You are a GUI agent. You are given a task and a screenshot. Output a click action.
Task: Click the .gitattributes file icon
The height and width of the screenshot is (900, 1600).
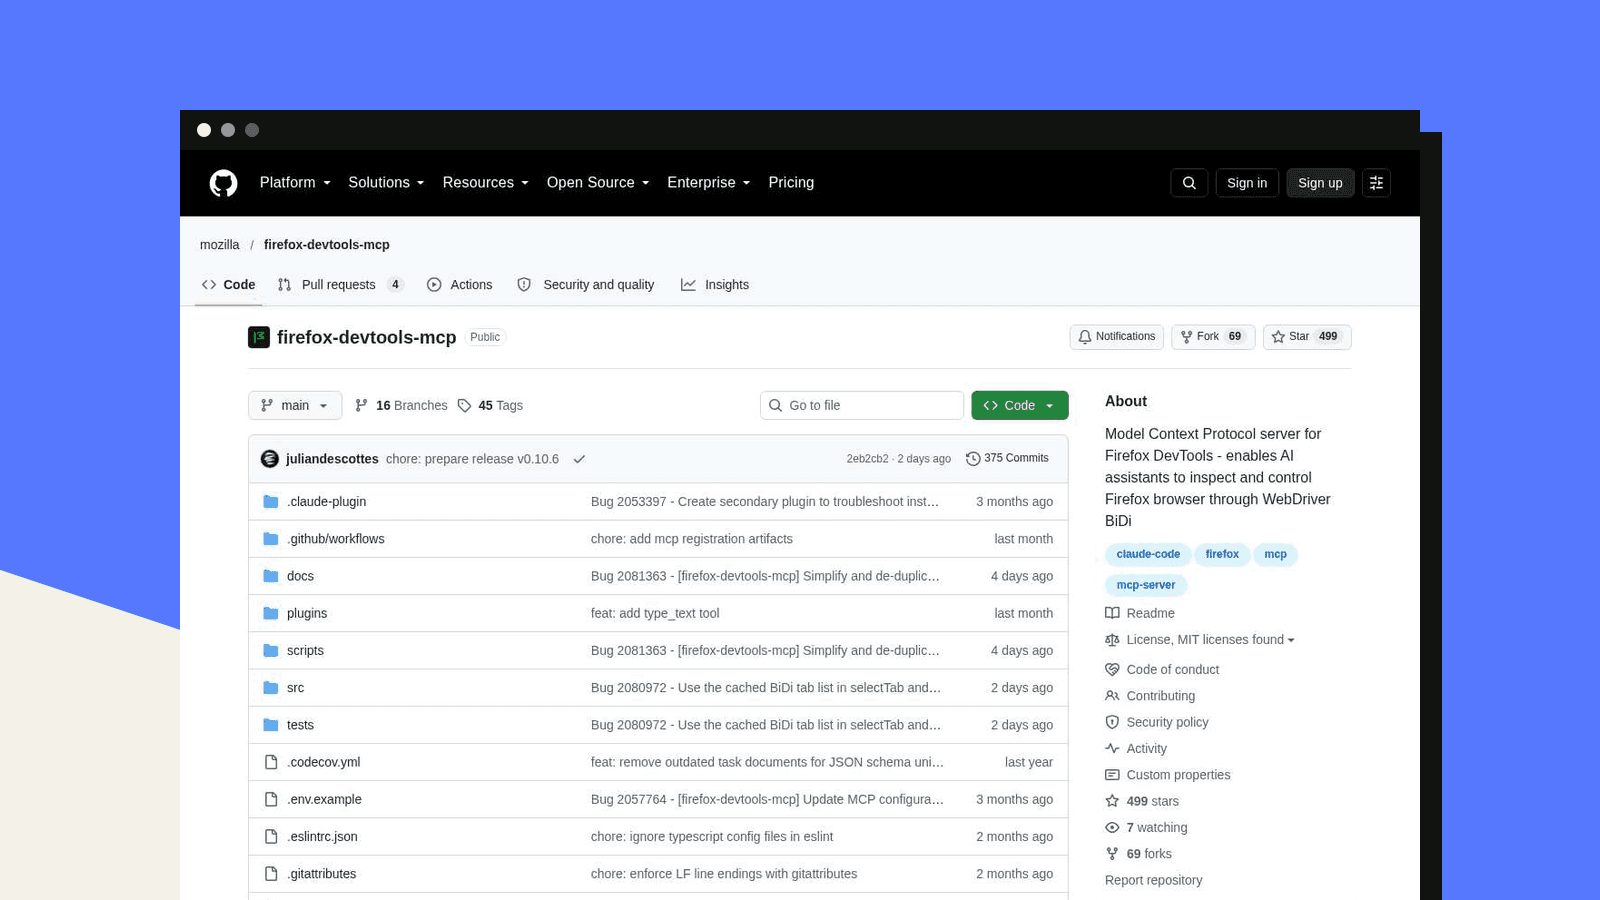(x=271, y=874)
